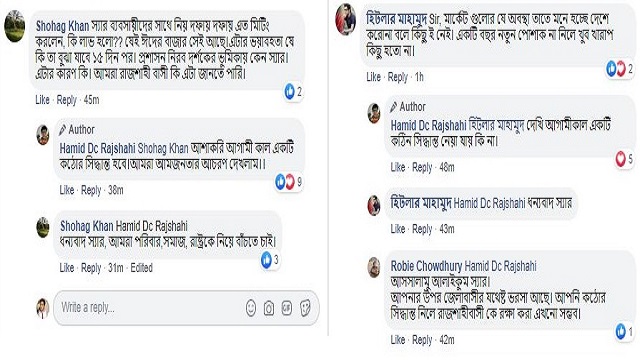Screen dimensions: 640x360
Task: Open the Edited history link on Shohag's reply
Action: tap(142, 268)
